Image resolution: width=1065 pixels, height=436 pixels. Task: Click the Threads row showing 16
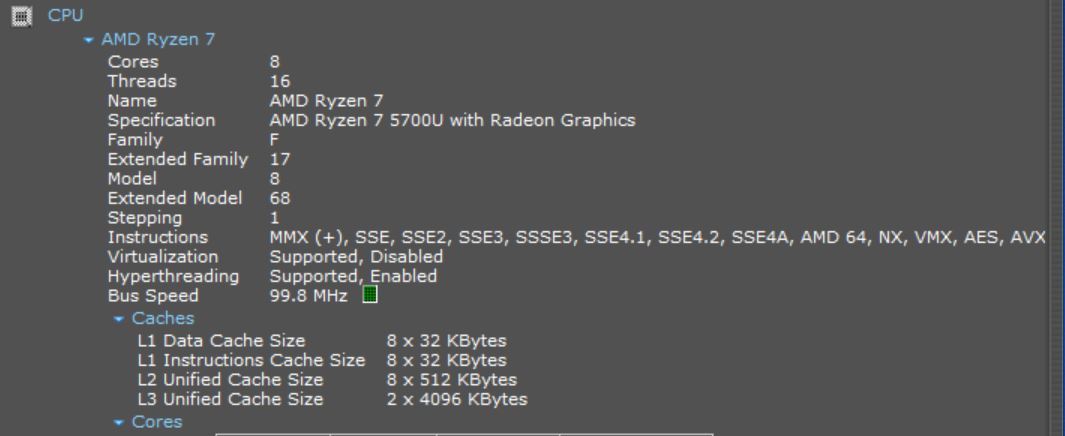pyautogui.click(x=199, y=81)
